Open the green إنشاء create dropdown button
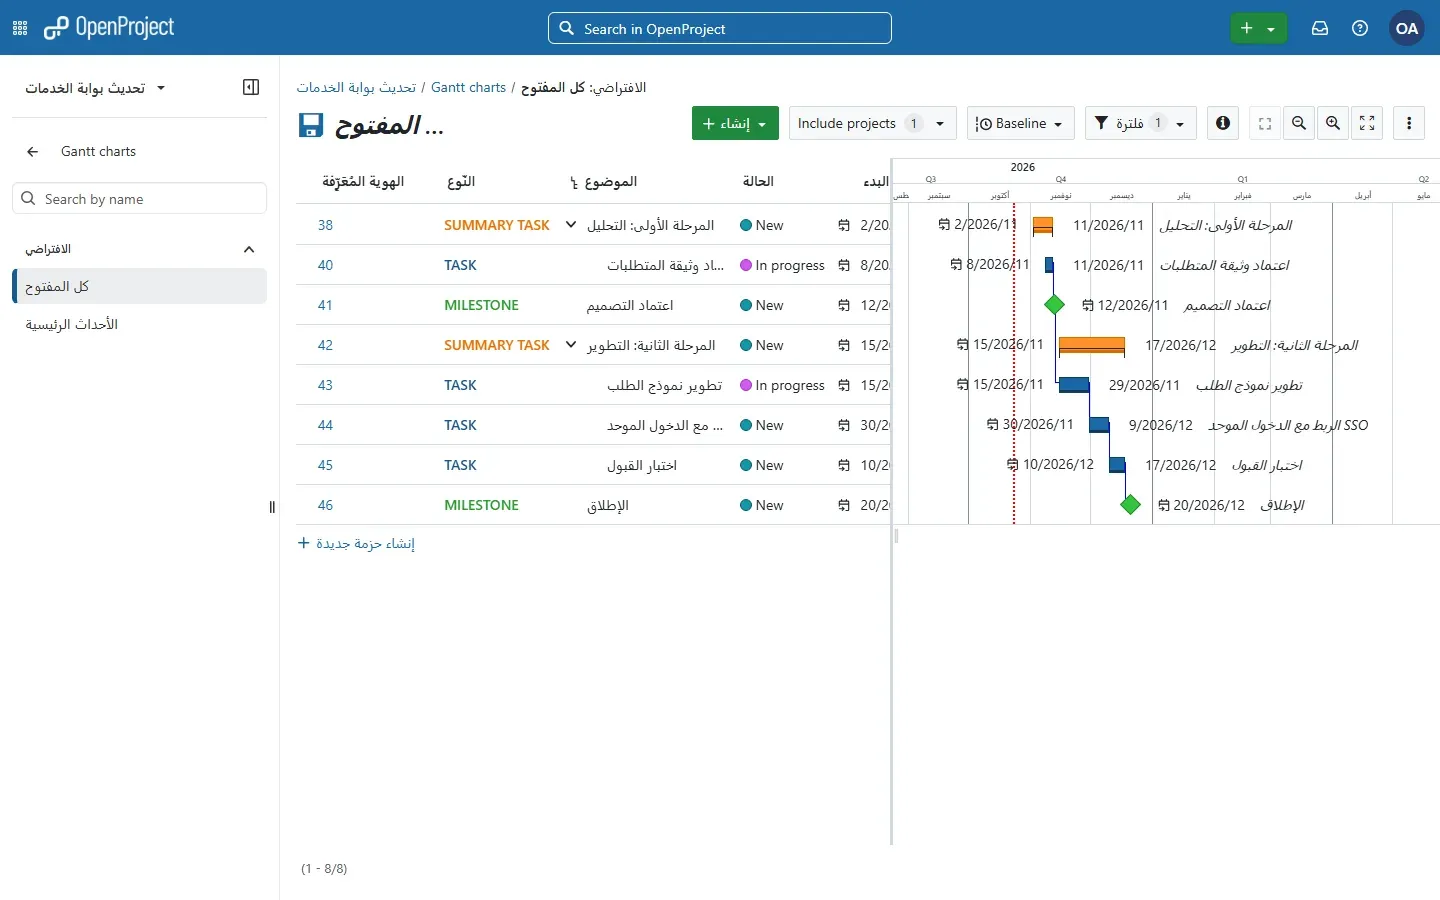The image size is (1440, 900). (735, 123)
